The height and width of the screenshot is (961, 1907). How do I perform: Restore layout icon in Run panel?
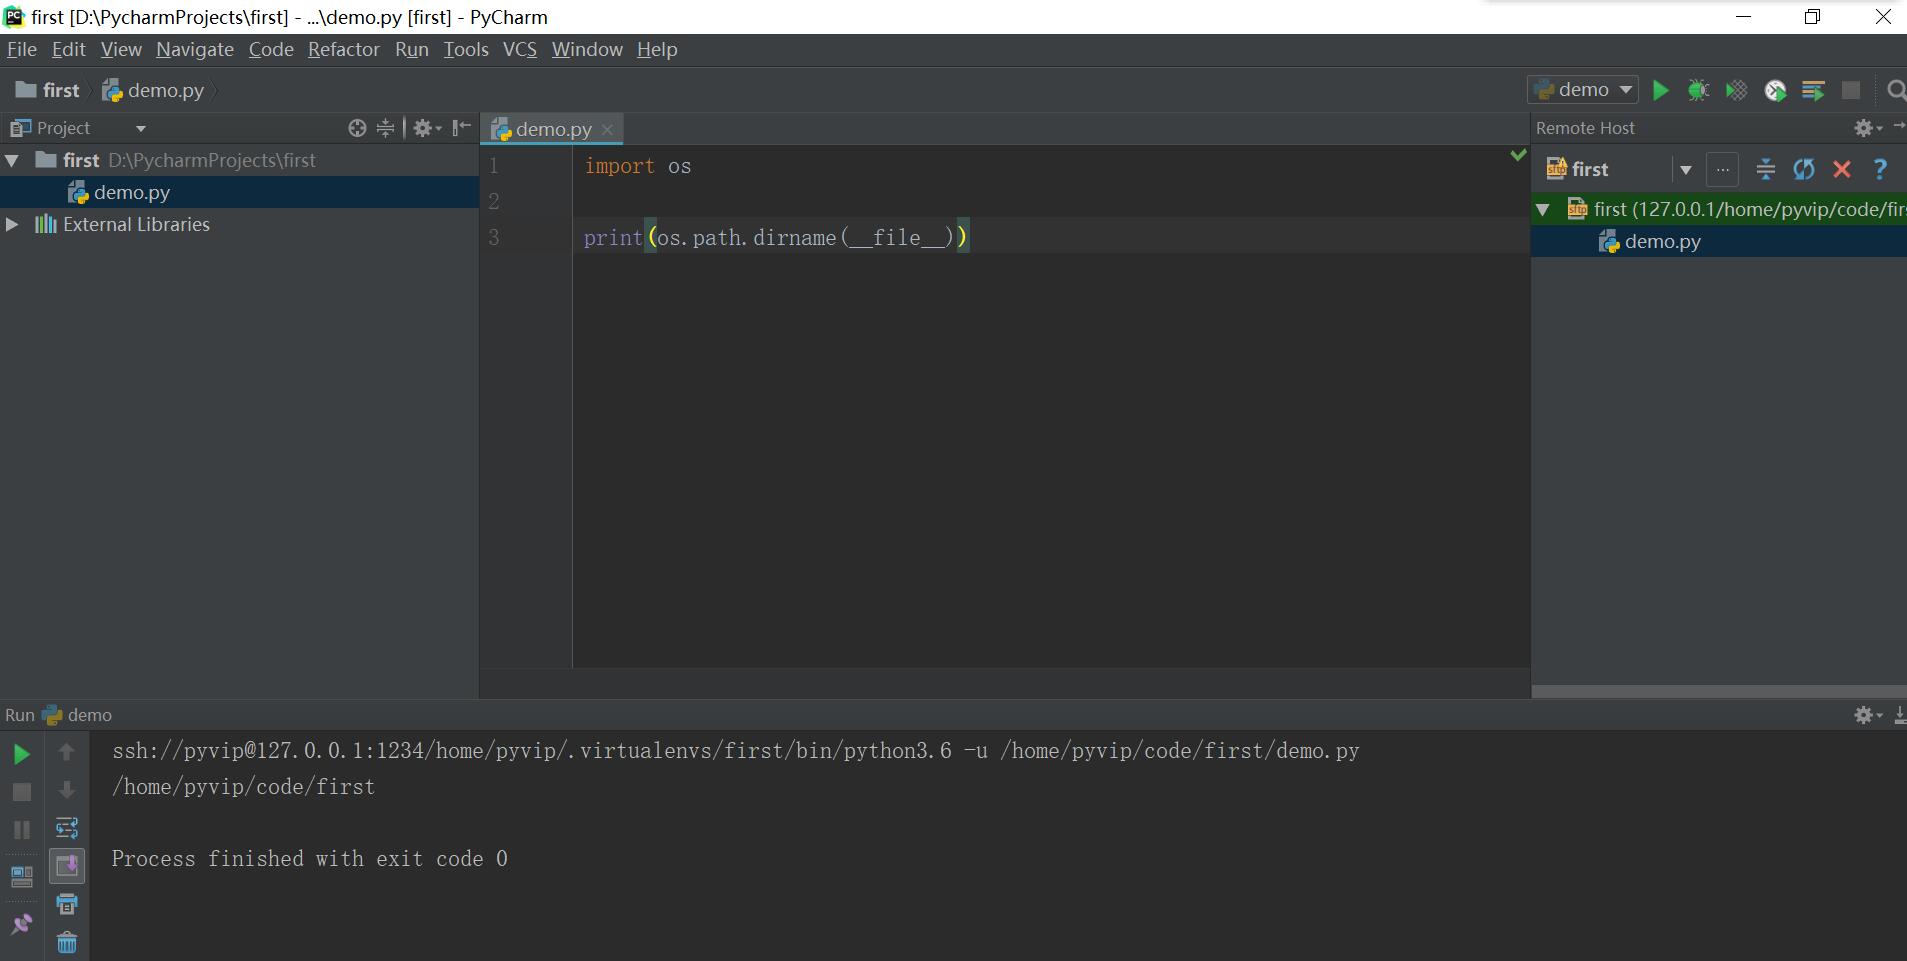21,877
